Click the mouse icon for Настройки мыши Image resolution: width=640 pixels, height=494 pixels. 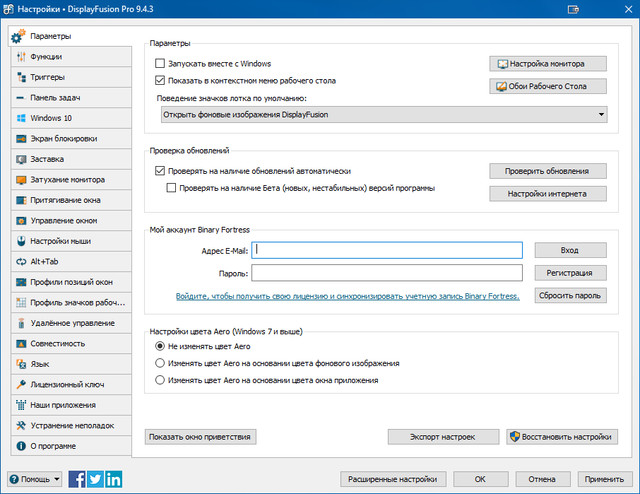click(20, 241)
